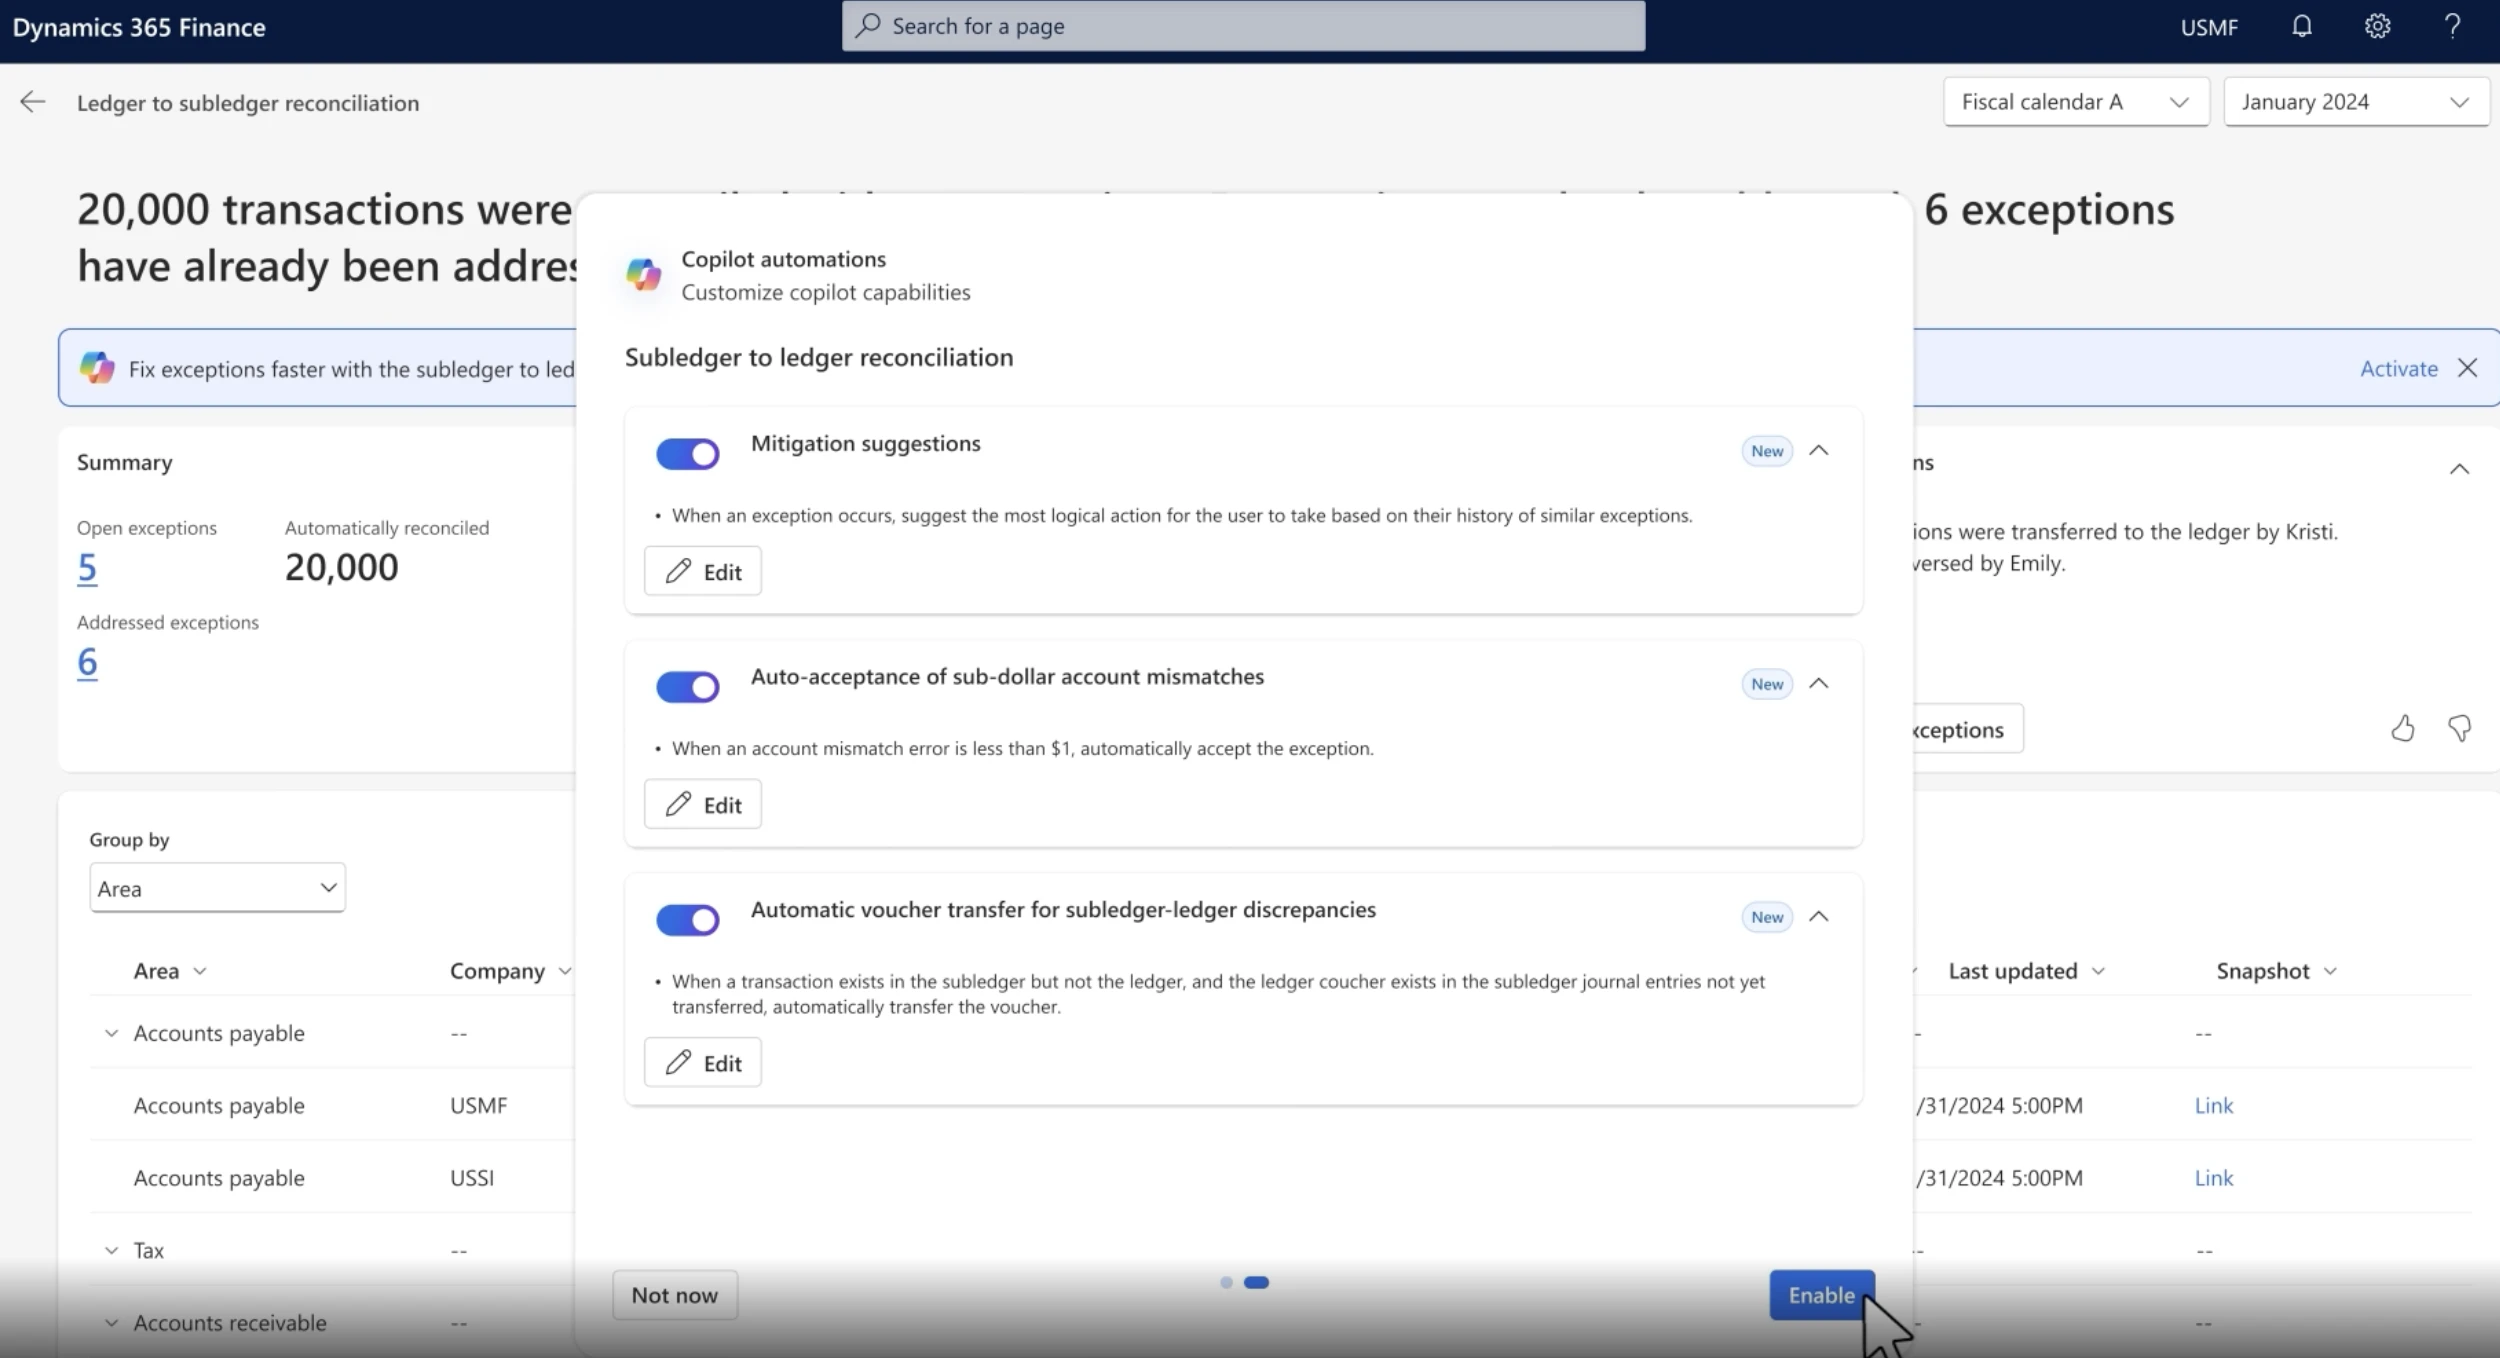Sort by the Last updated column
The height and width of the screenshot is (1358, 2500).
[x=2027, y=971]
